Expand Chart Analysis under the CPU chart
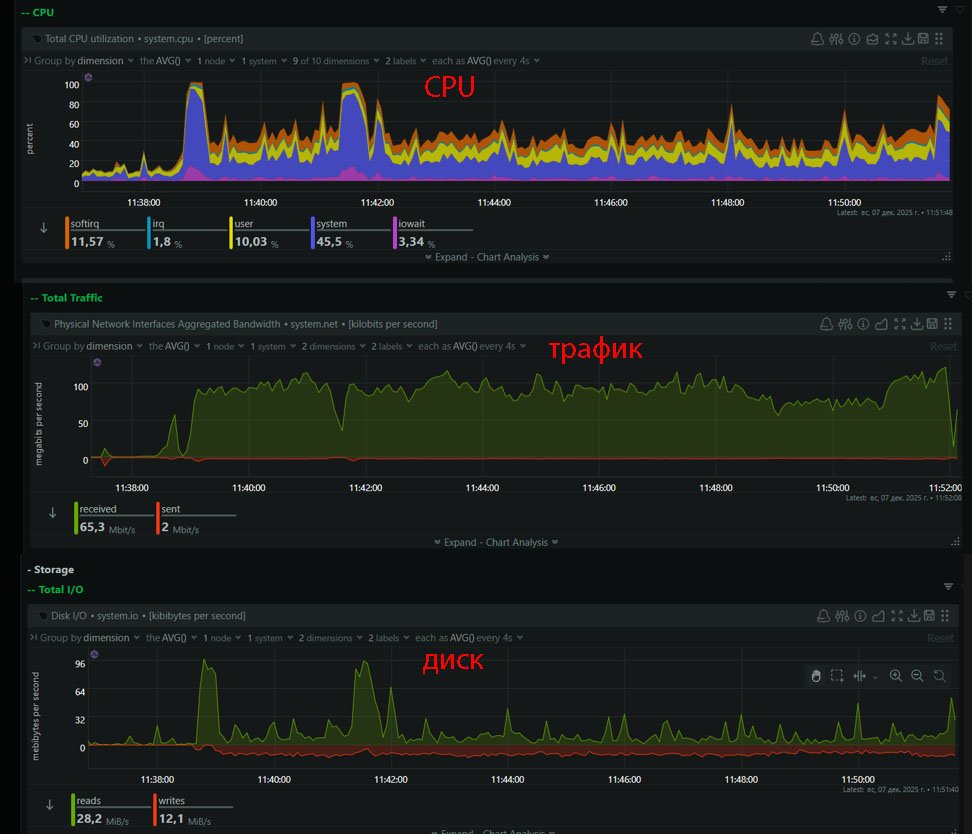This screenshot has width=972, height=834. pos(483,257)
